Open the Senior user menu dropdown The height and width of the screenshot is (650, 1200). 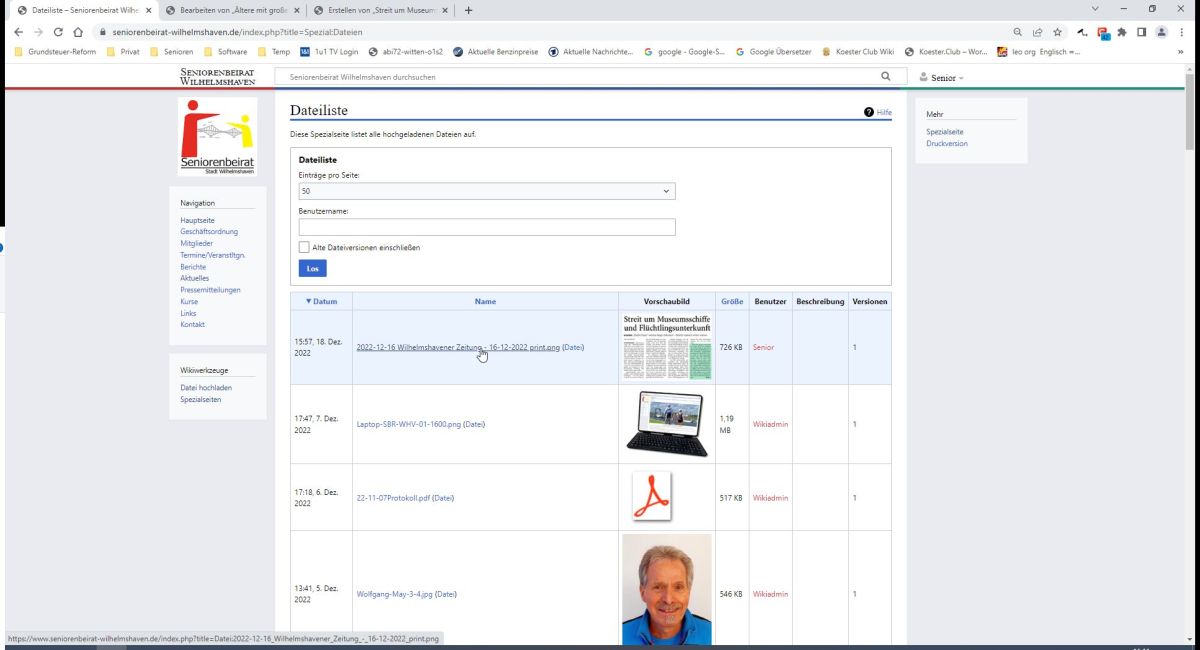point(941,77)
